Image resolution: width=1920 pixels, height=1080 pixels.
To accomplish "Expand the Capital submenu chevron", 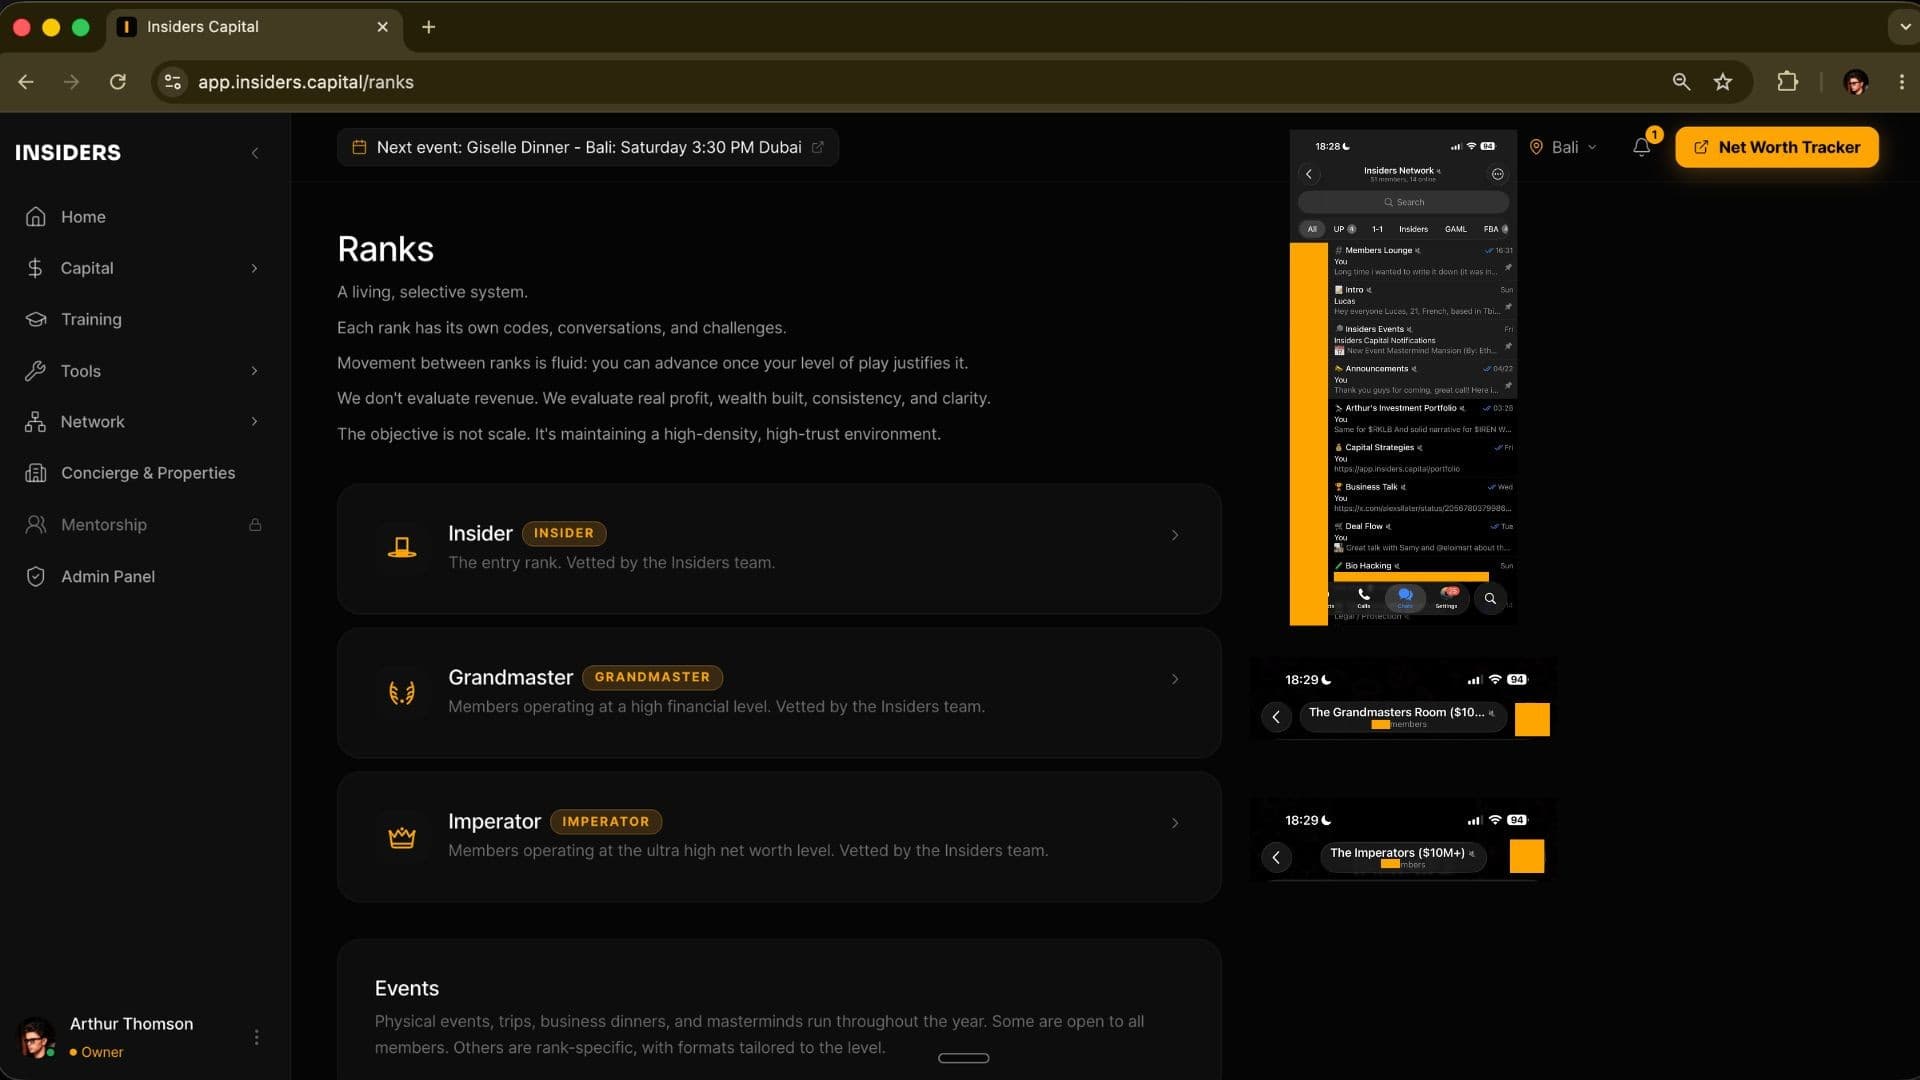I will click(254, 268).
